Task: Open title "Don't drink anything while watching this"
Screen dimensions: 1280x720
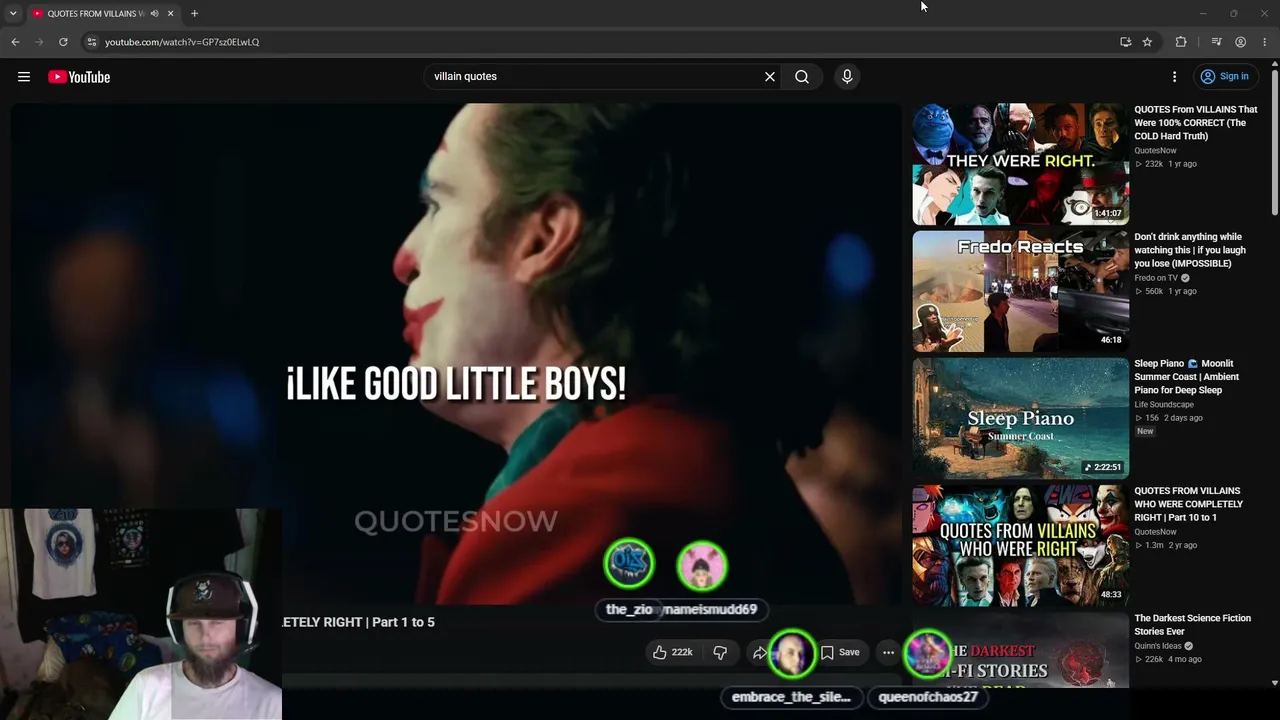Action: 1190,250
